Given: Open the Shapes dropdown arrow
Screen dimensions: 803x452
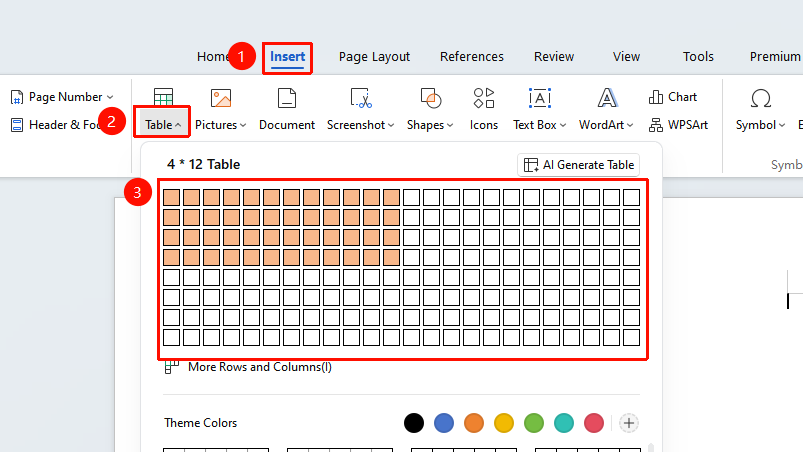Looking at the screenshot, I should 450,125.
